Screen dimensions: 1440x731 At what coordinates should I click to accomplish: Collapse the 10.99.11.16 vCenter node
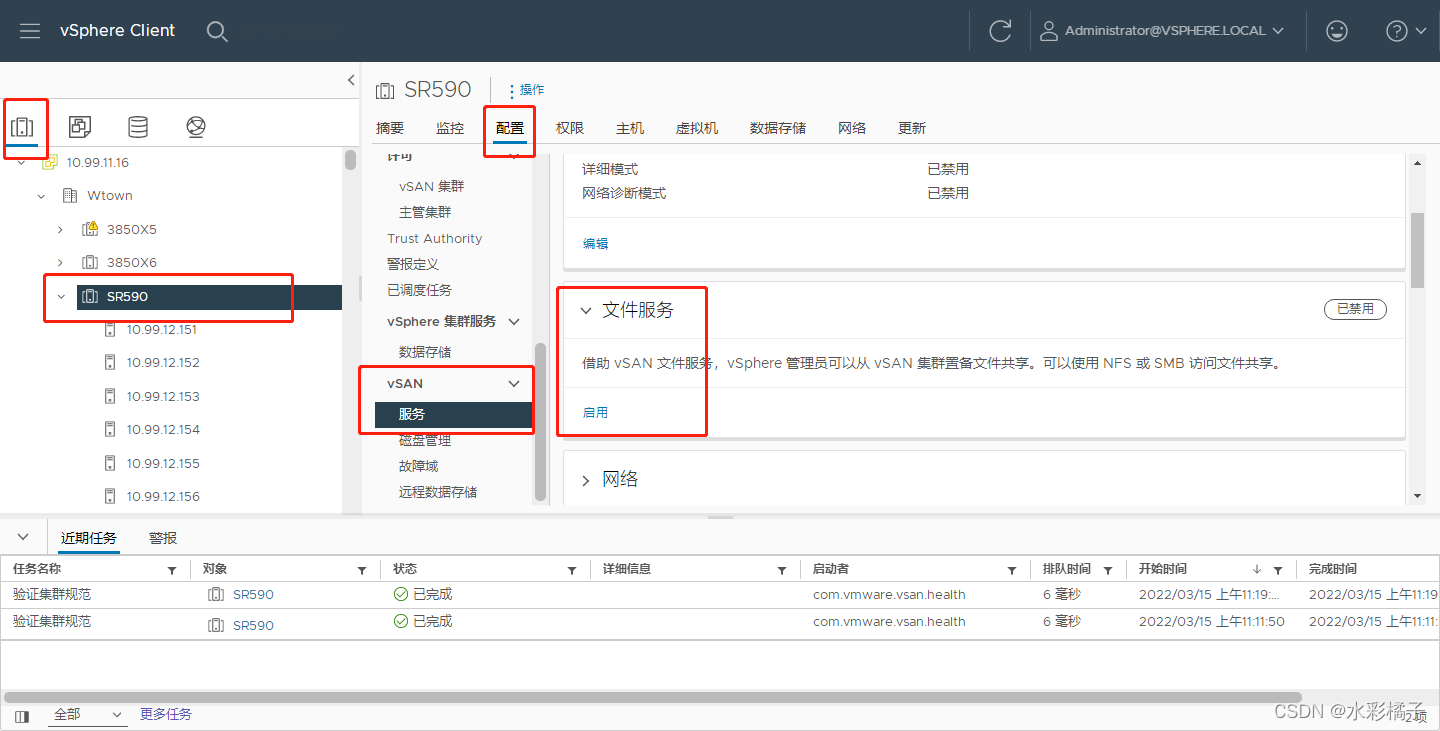tap(21, 162)
